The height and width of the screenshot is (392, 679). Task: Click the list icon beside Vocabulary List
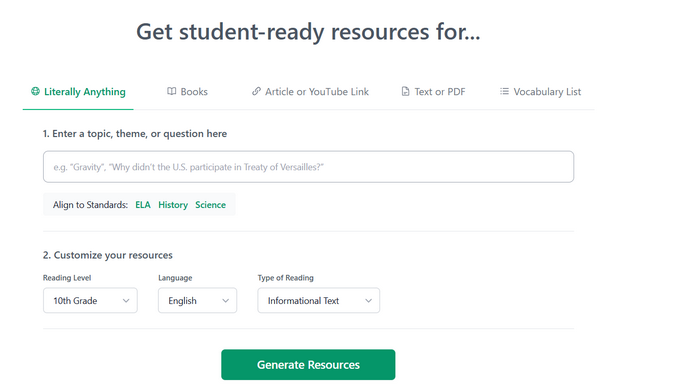click(504, 91)
